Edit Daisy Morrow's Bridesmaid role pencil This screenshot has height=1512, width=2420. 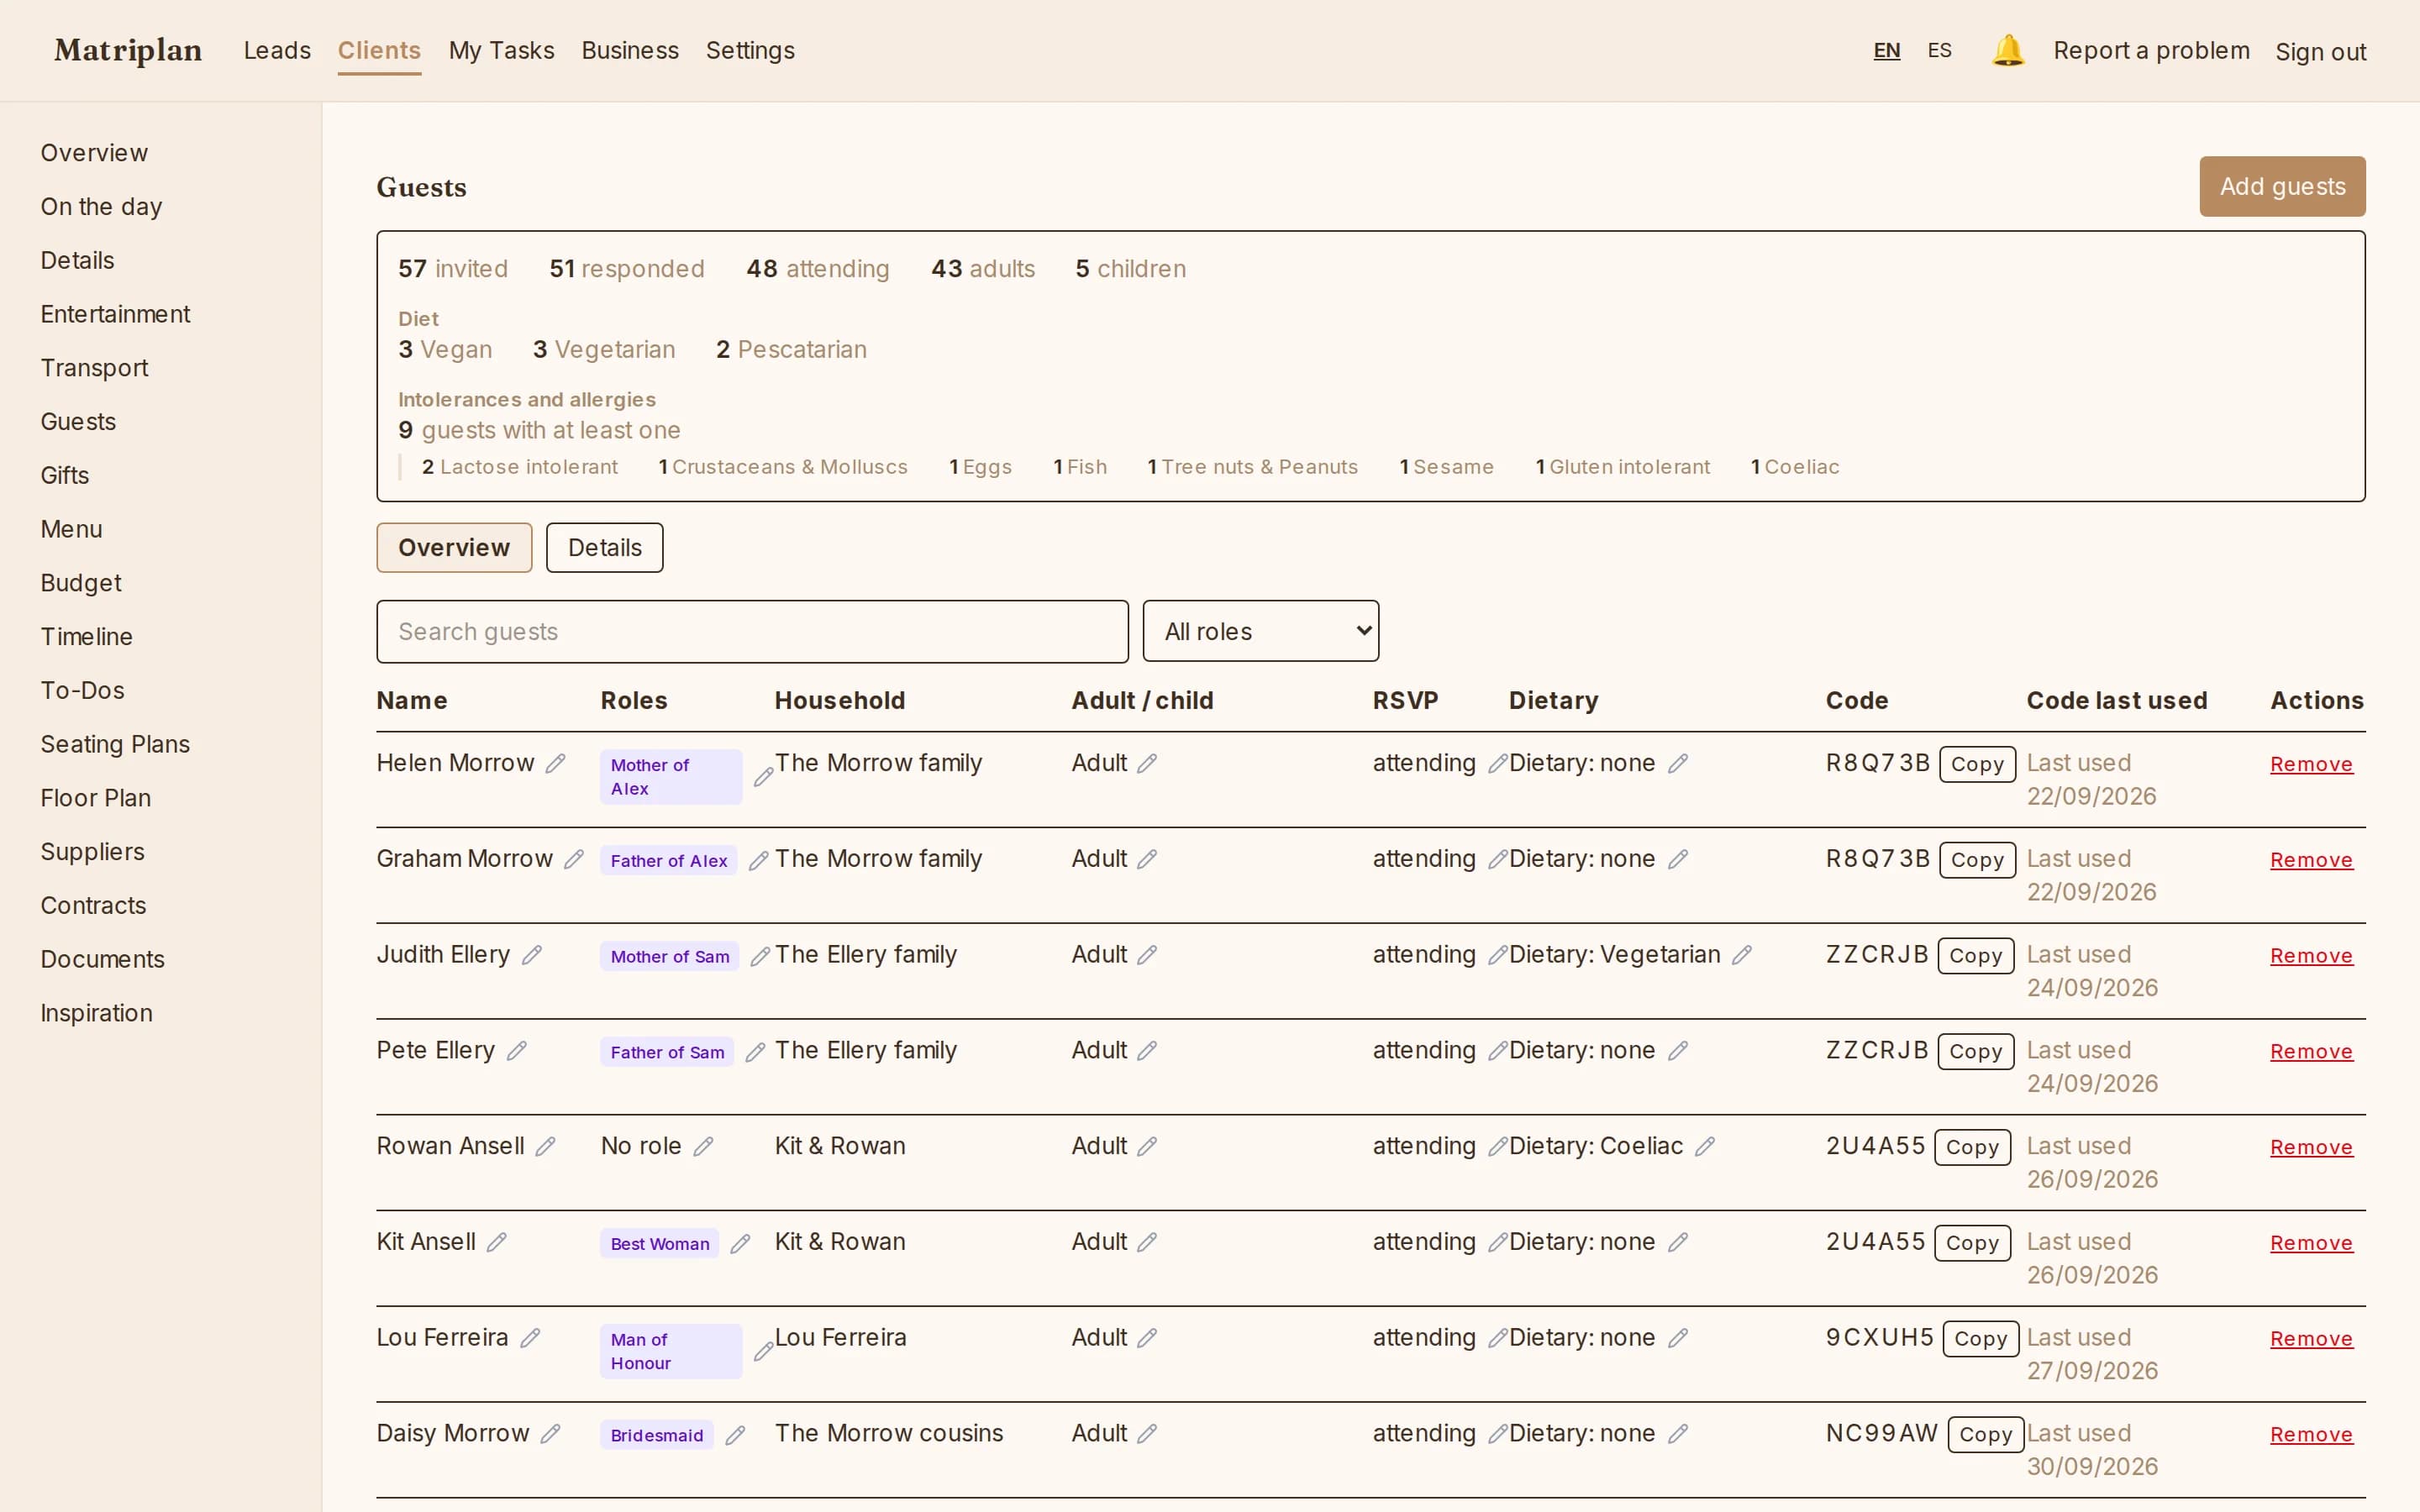pos(735,1435)
